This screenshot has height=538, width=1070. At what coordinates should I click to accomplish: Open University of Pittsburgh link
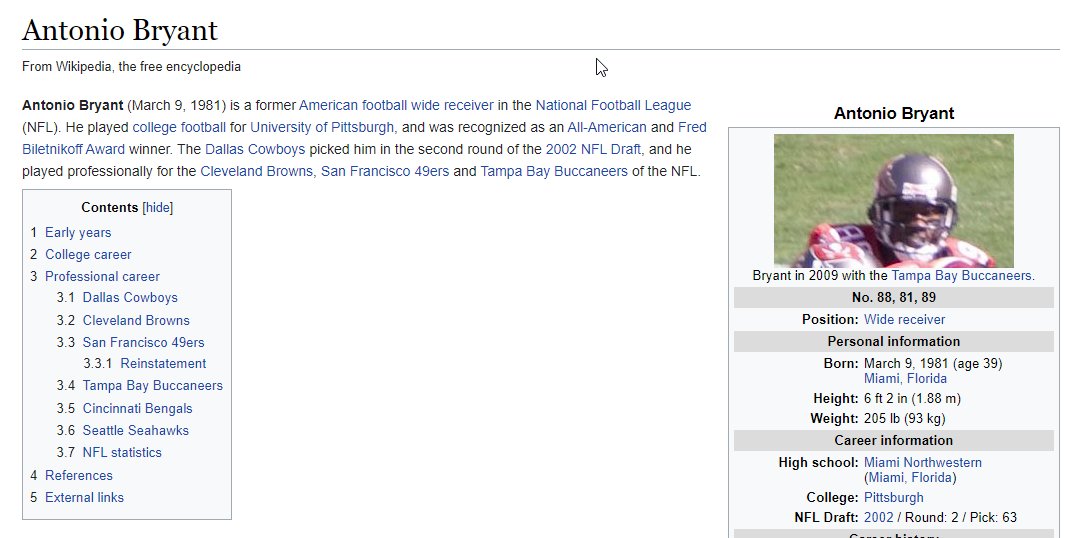click(321, 127)
